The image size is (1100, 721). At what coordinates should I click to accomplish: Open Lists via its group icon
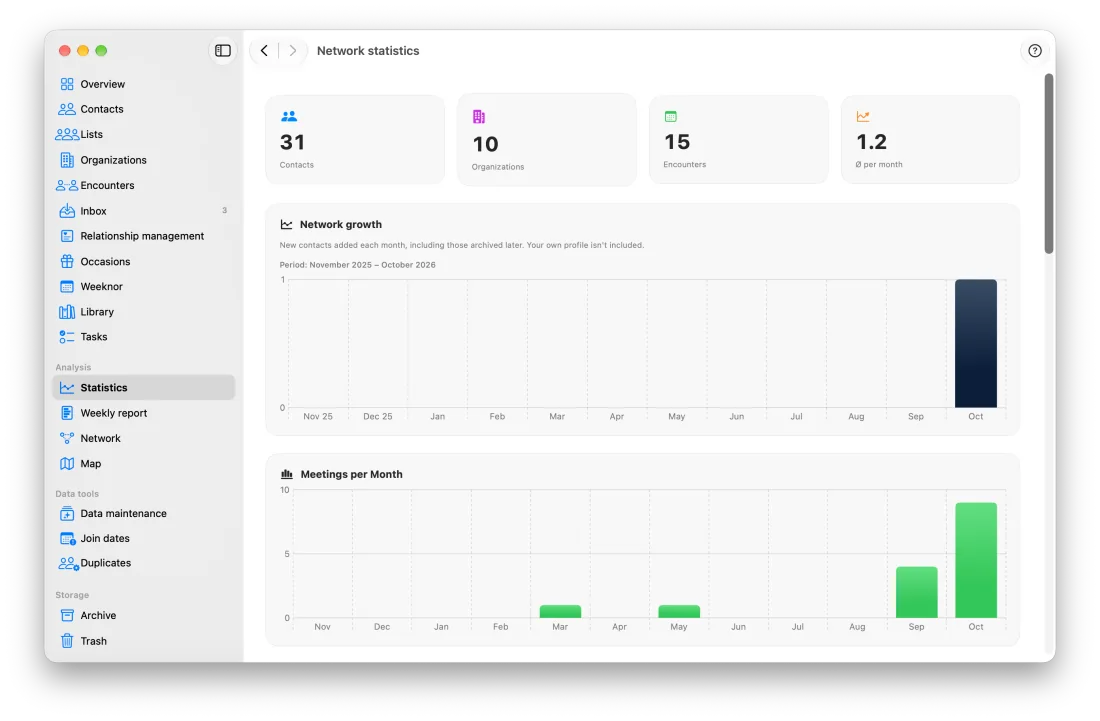pyautogui.click(x=67, y=135)
